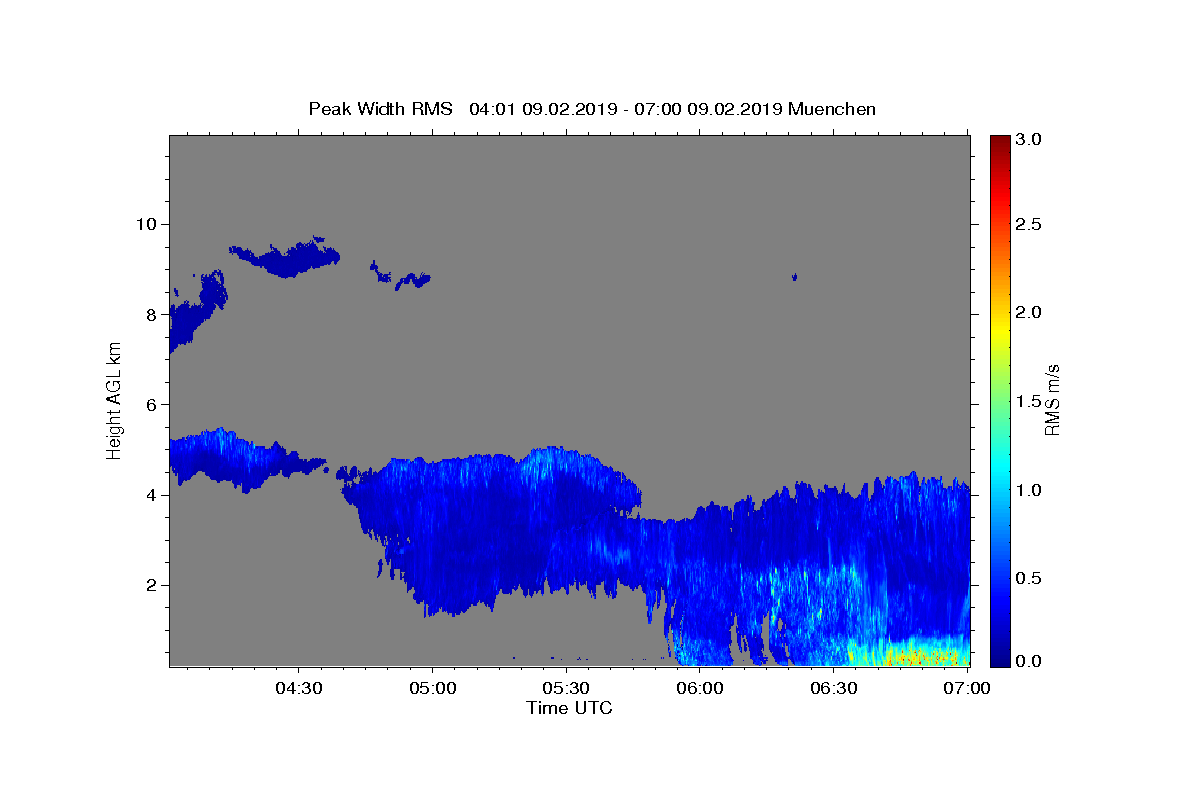Screen dimensions: 1200x800
Task: Click the colorbar value 0.0
Action: (x=1029, y=661)
